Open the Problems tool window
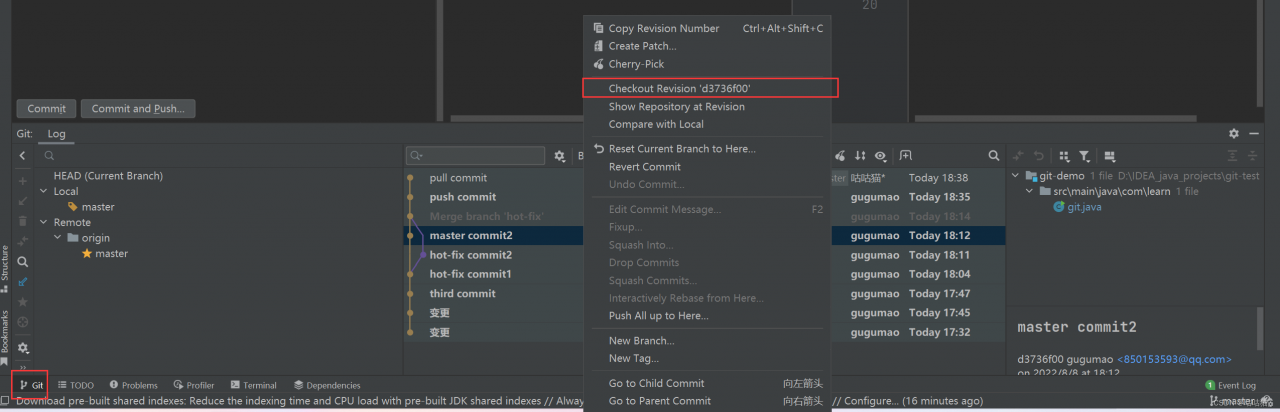 pos(133,385)
